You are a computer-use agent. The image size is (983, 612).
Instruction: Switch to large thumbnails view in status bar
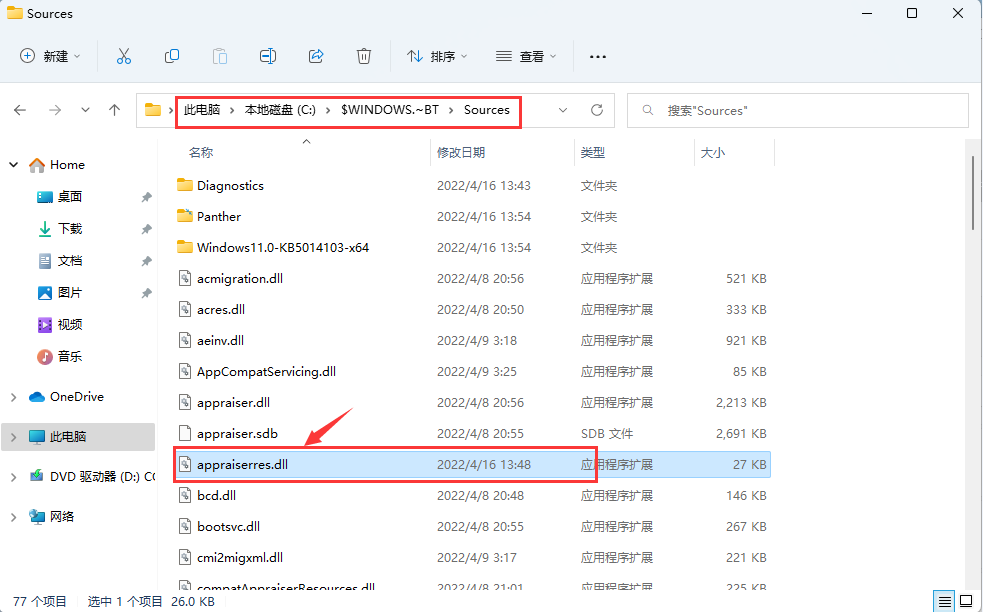coord(967,601)
